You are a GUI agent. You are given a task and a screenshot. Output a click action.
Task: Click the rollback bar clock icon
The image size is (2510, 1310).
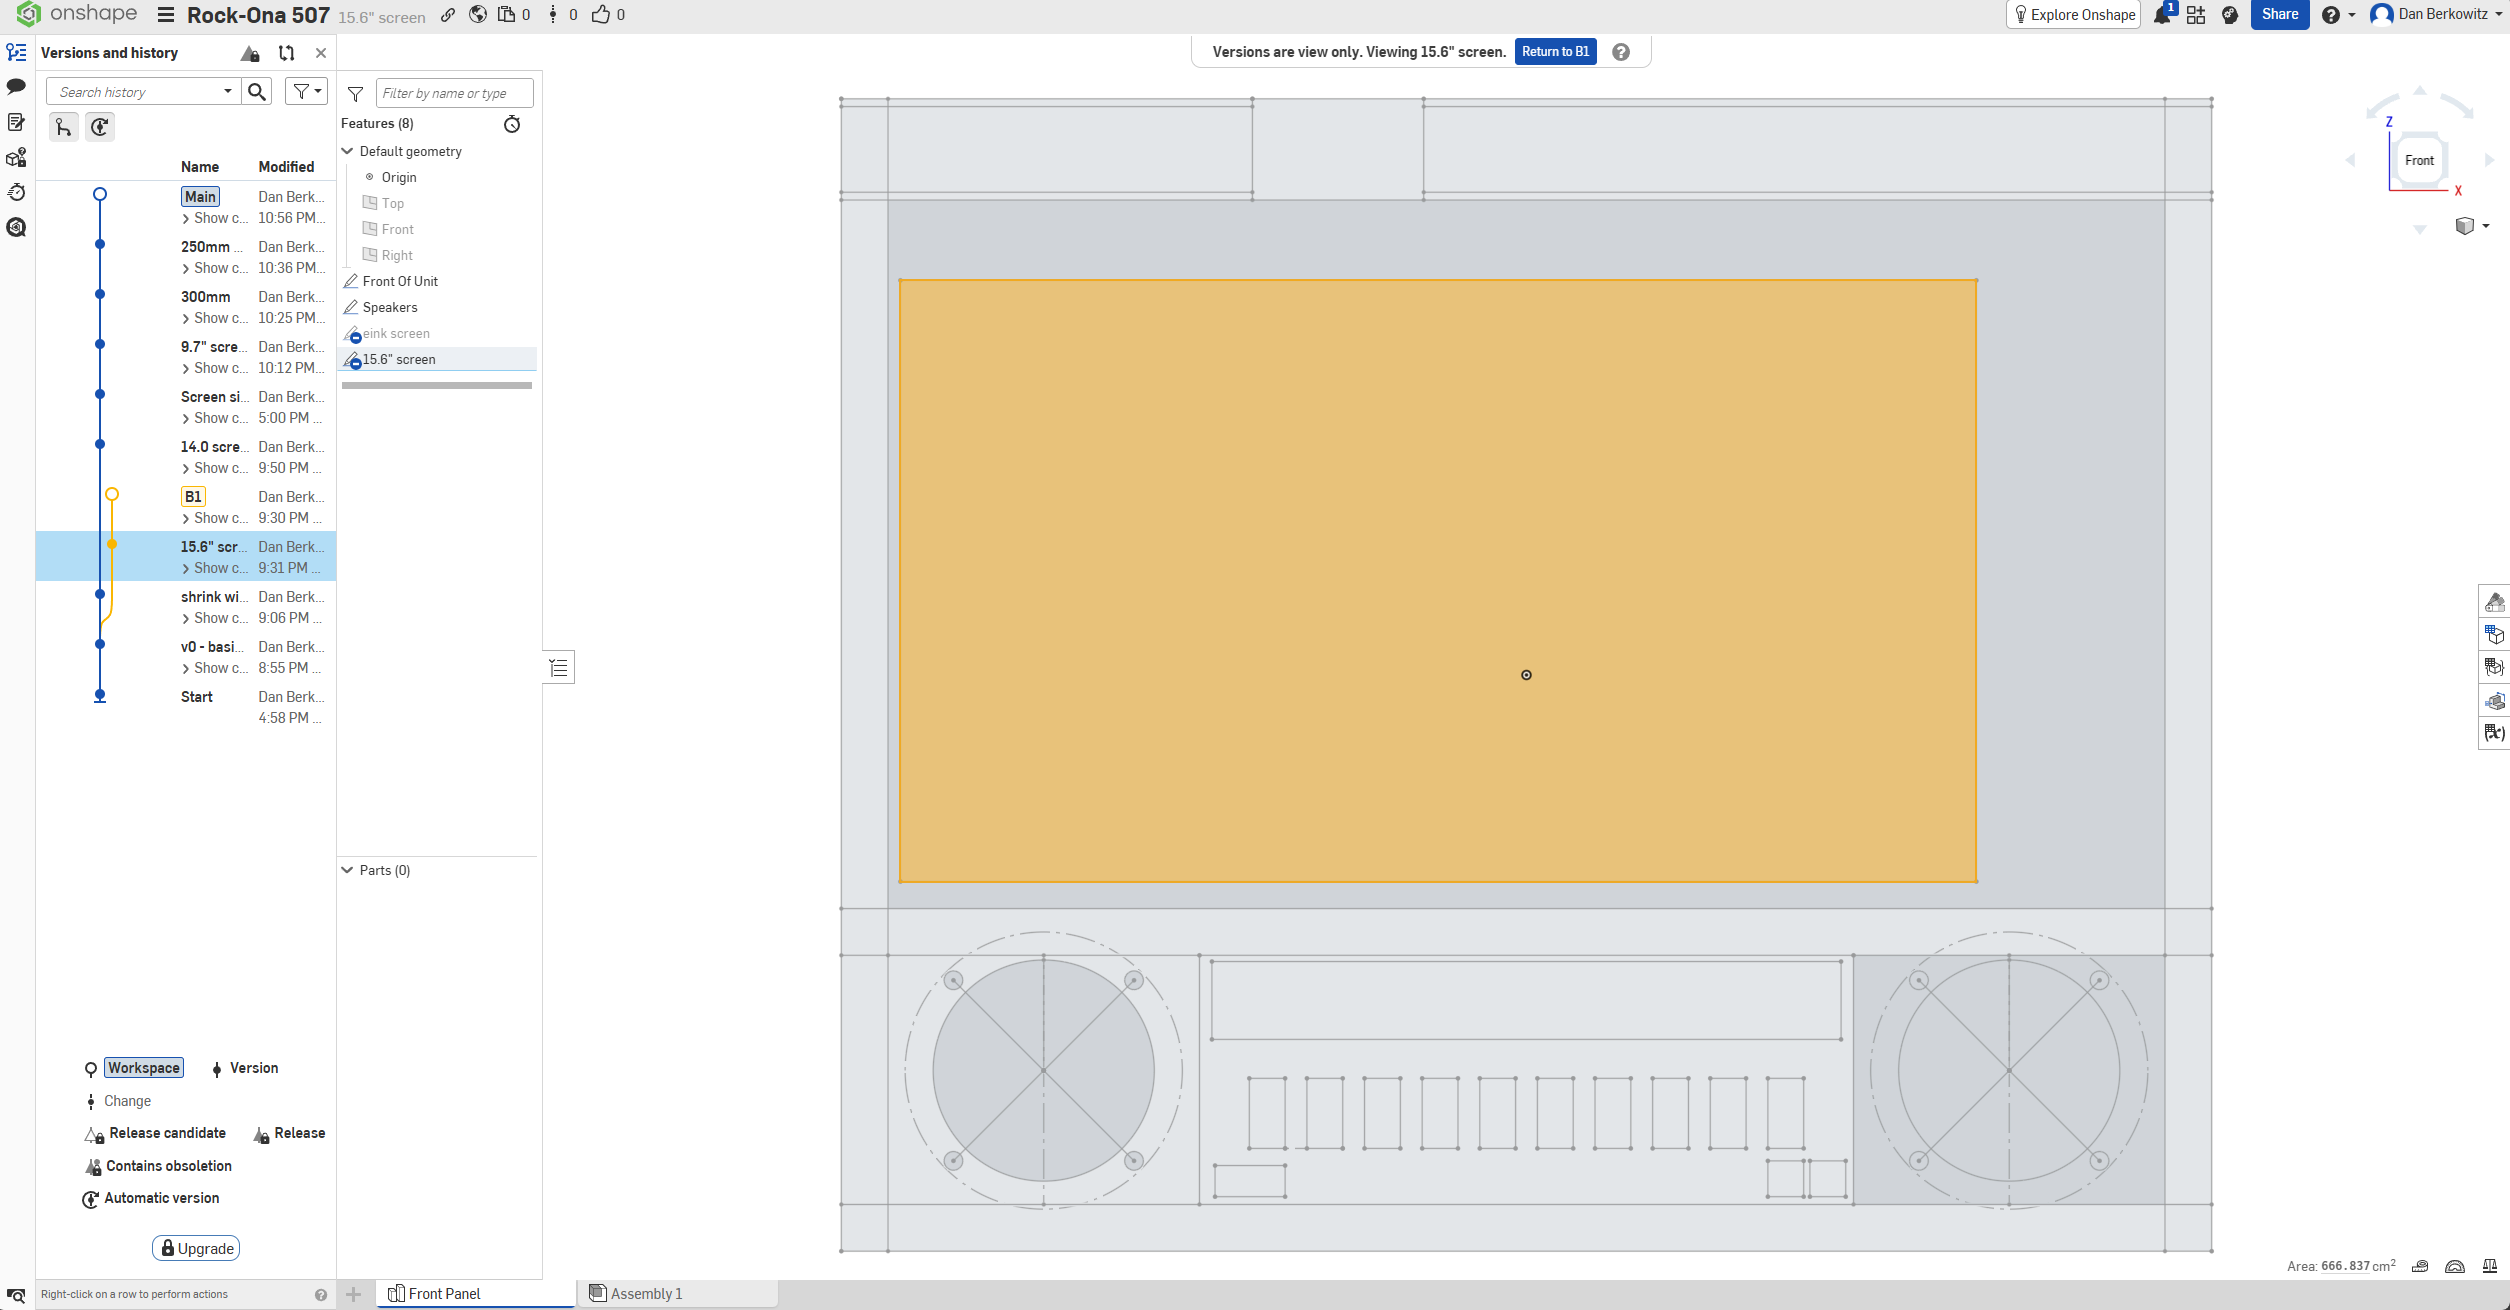[512, 124]
